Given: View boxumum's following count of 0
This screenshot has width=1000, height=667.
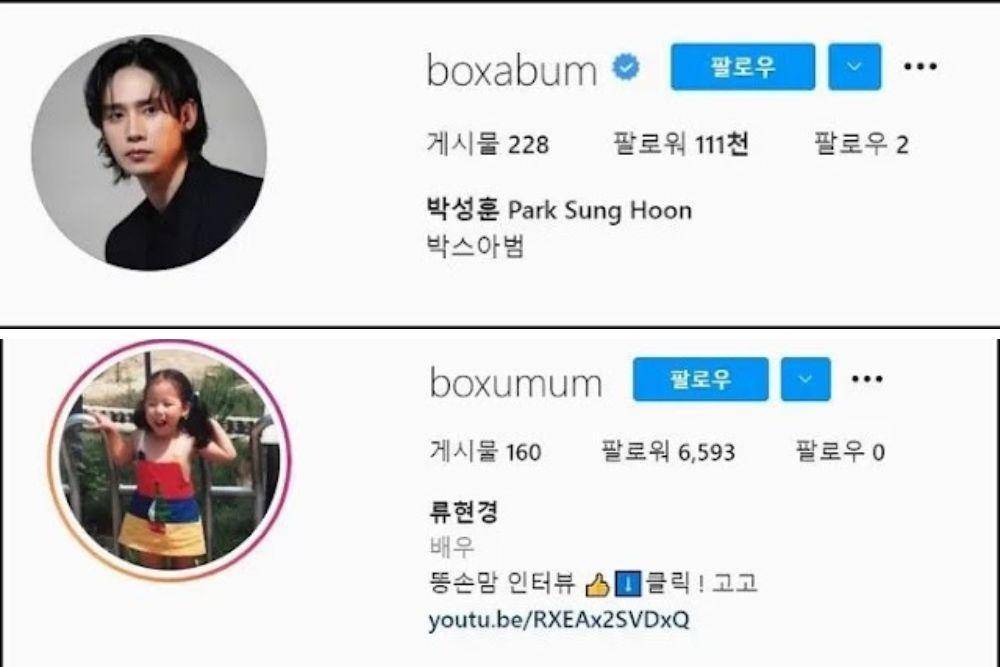Looking at the screenshot, I should click(x=840, y=452).
